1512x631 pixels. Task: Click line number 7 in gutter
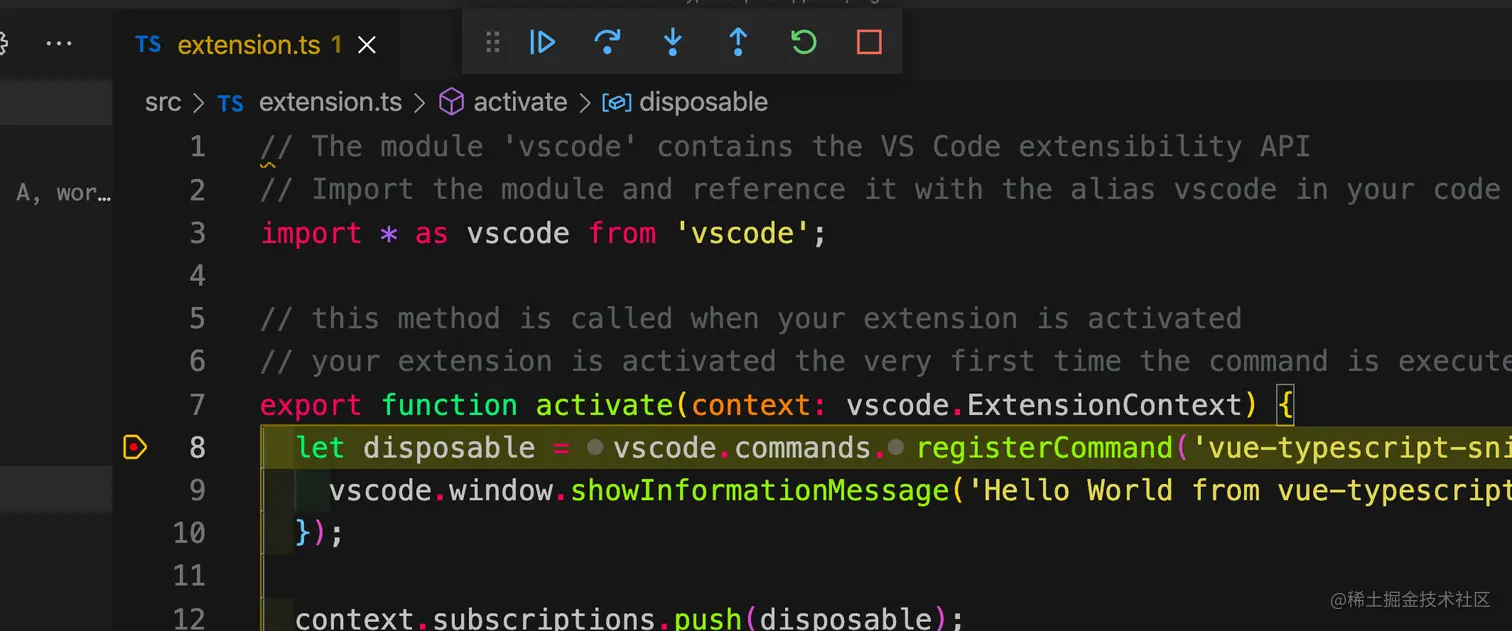coord(197,405)
